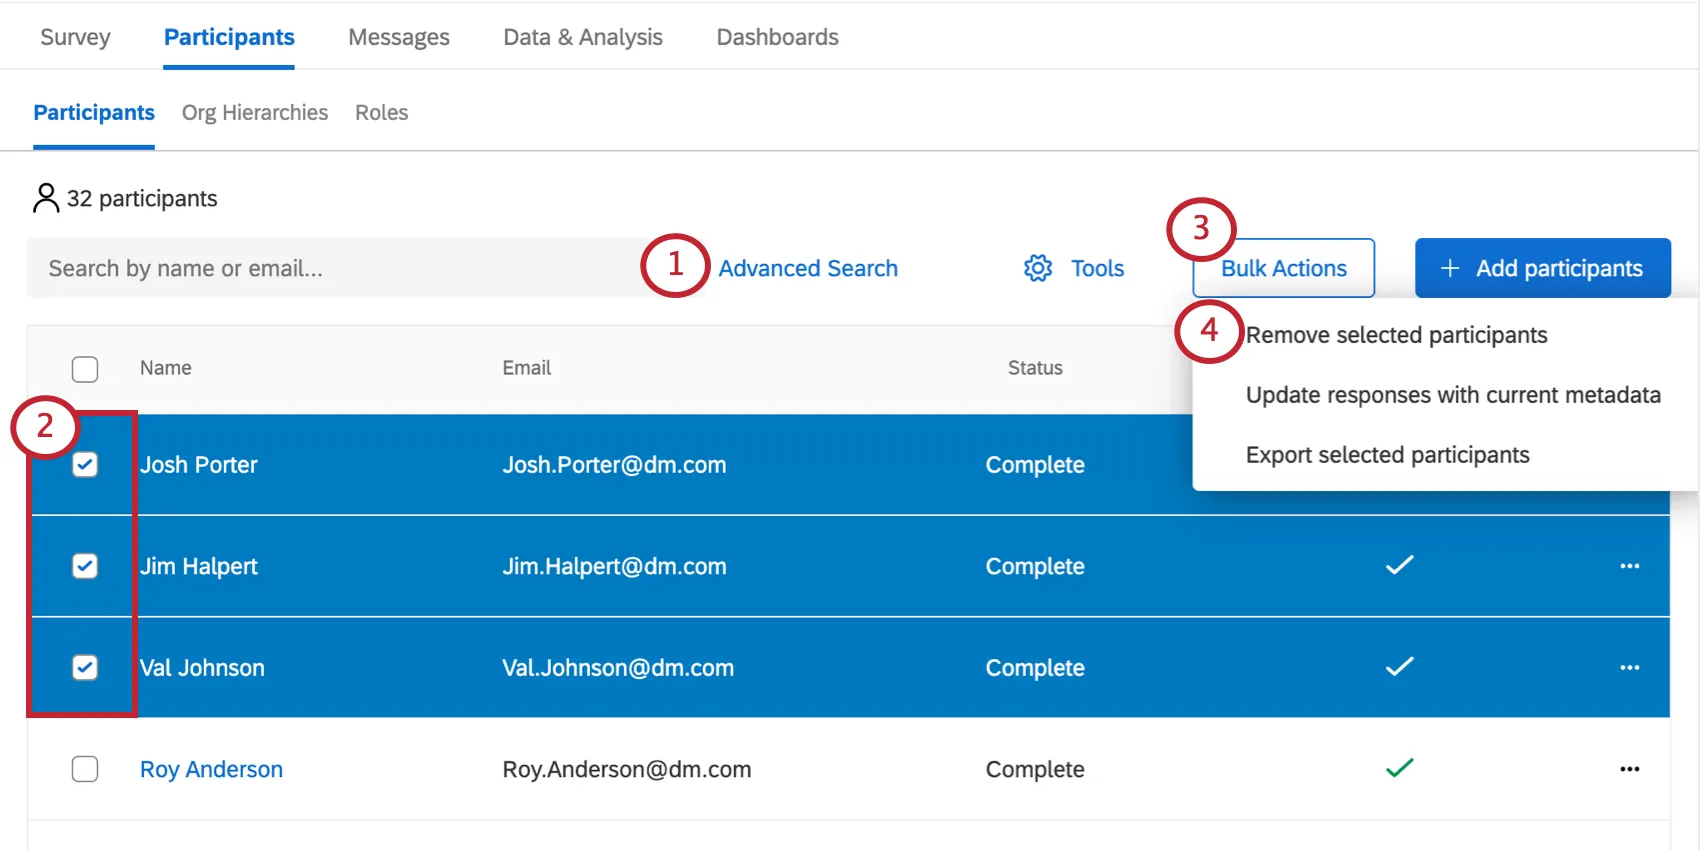
Task: Choose Remove selected participants
Action: click(1396, 335)
